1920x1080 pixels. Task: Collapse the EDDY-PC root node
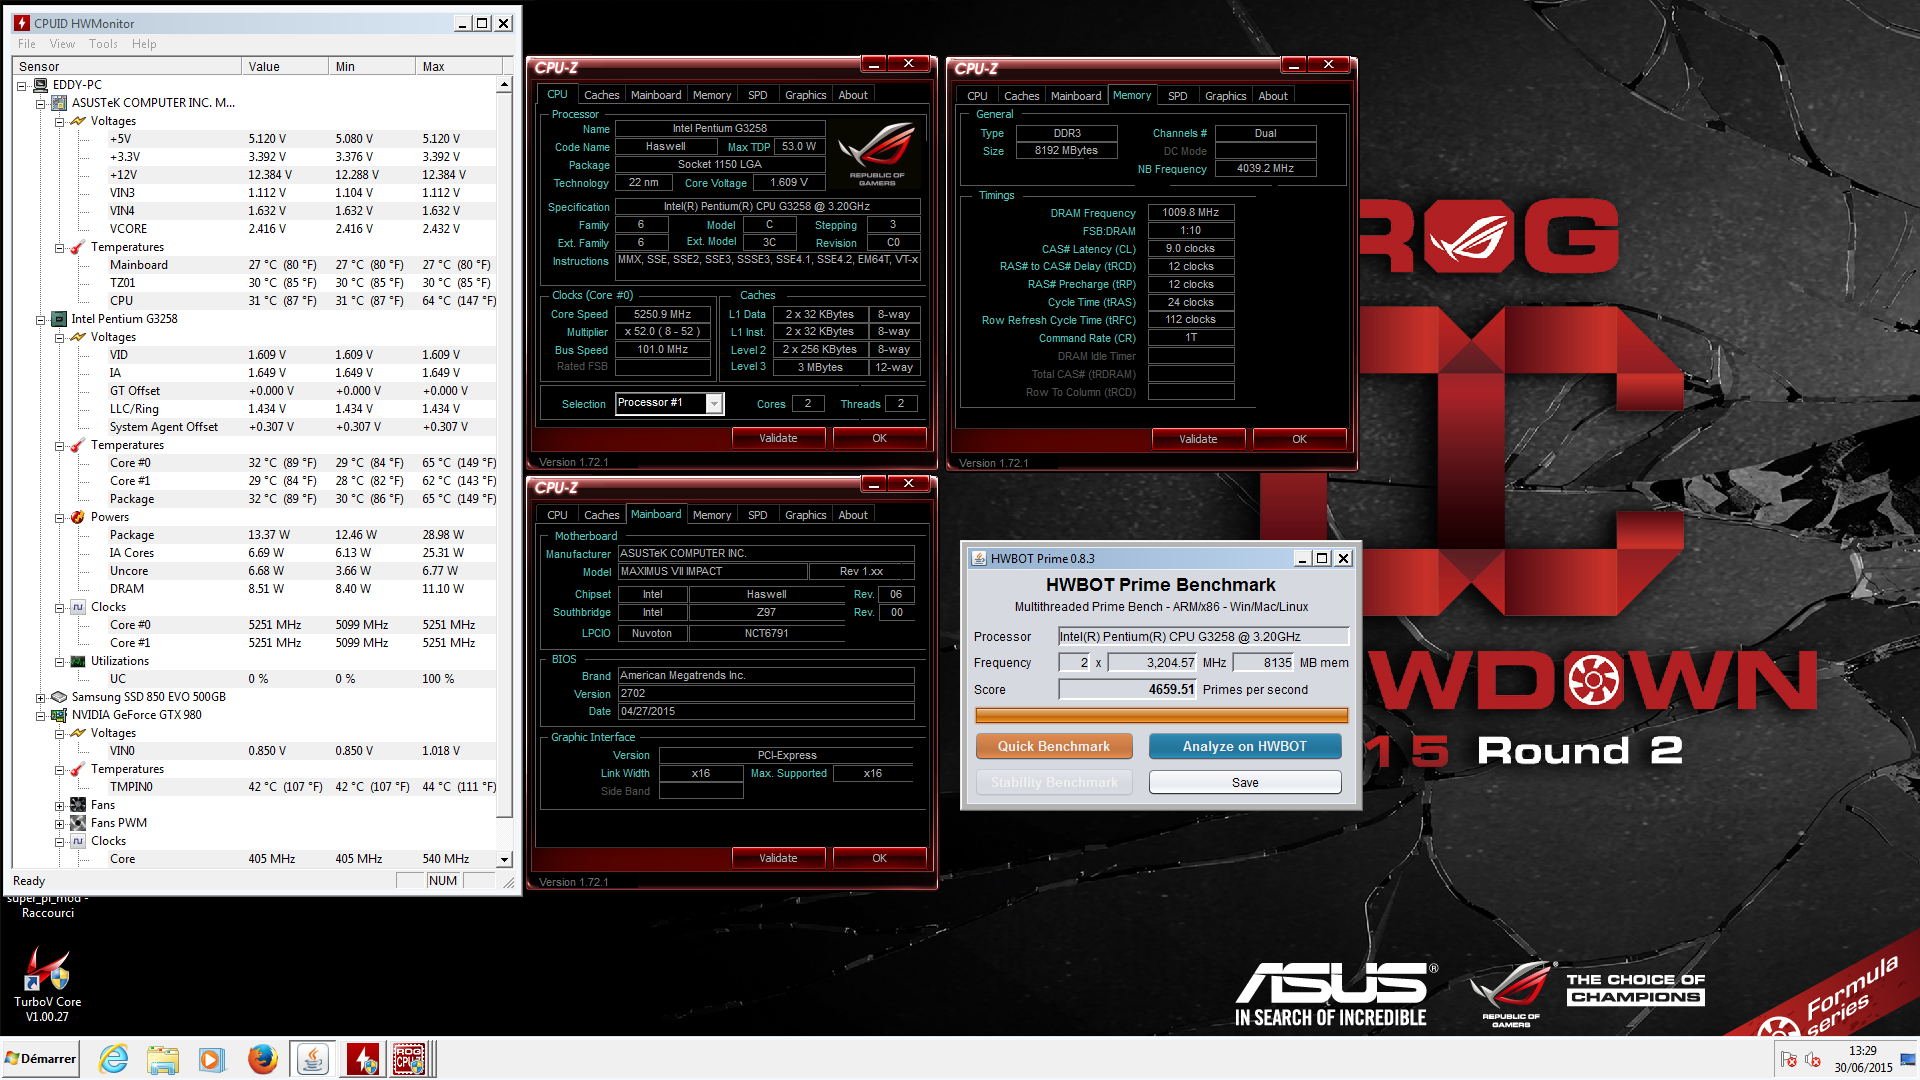(x=22, y=86)
